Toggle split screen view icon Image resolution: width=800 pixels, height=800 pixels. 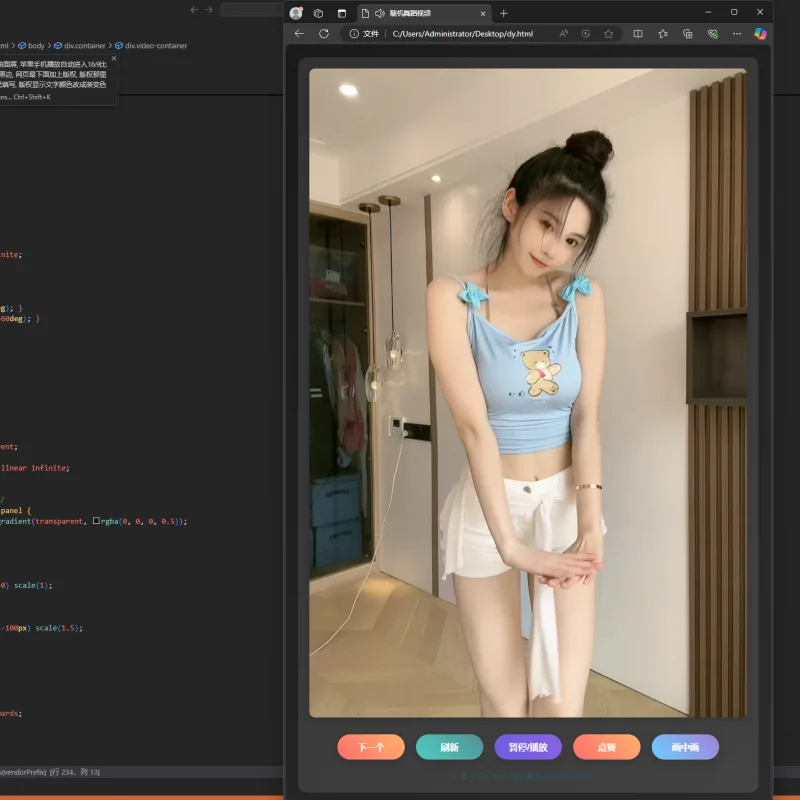tap(638, 34)
